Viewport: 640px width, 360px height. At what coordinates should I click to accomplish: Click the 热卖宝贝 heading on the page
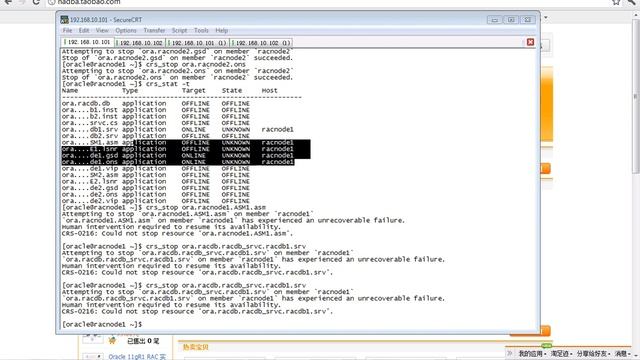coord(196,347)
